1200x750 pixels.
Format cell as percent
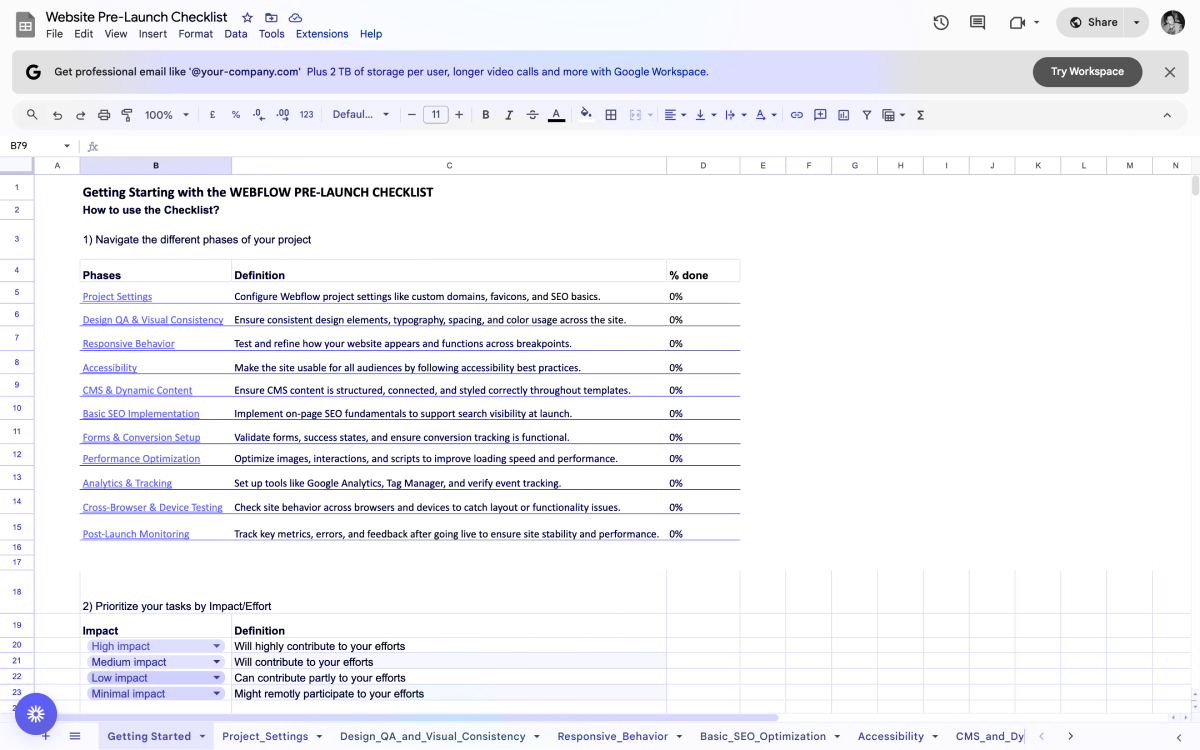pyautogui.click(x=236, y=115)
